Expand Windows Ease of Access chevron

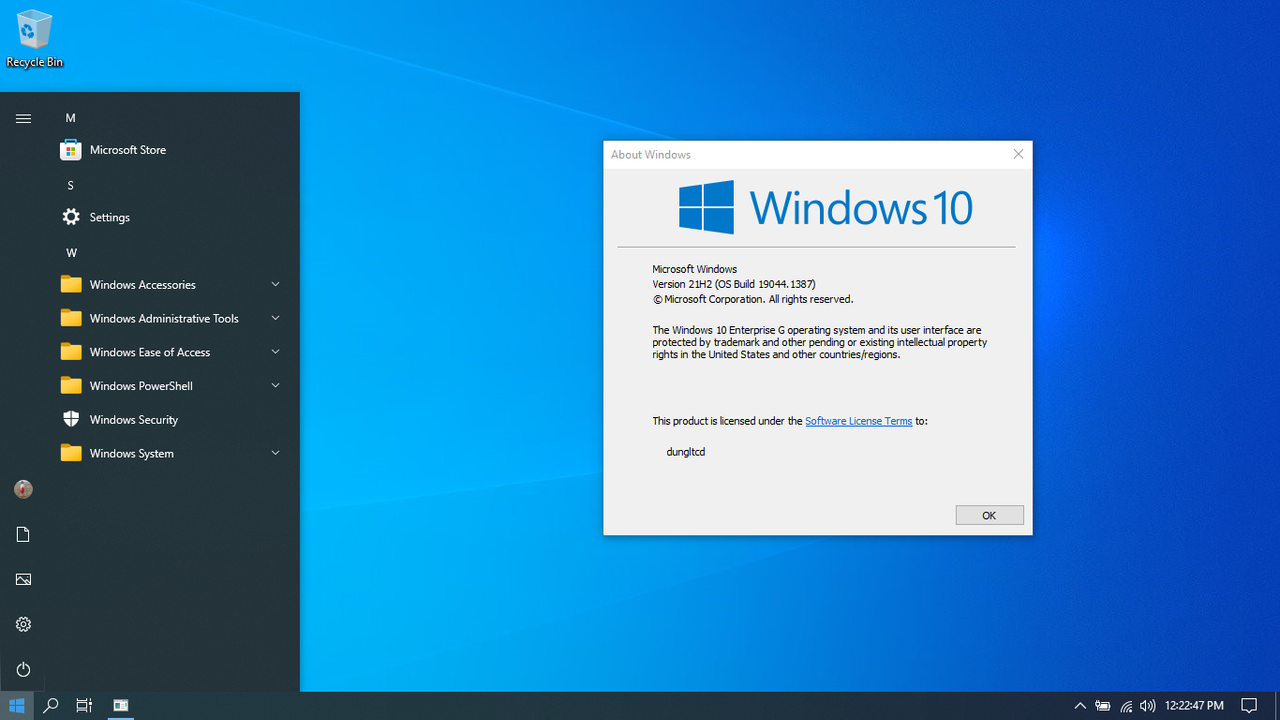click(x=275, y=352)
